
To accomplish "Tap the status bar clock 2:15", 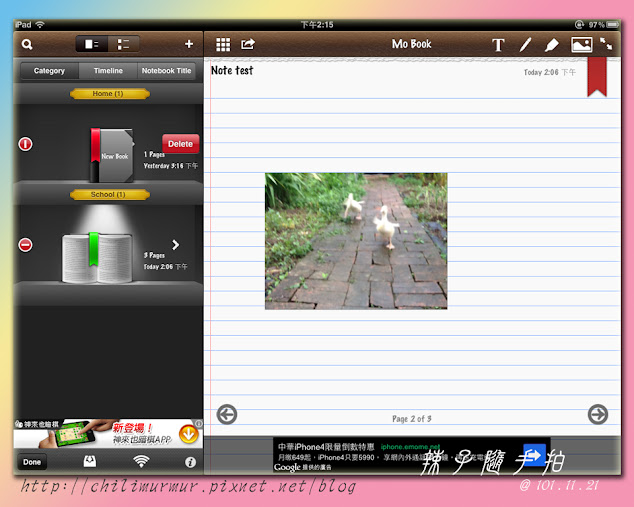I will pos(317,25).
